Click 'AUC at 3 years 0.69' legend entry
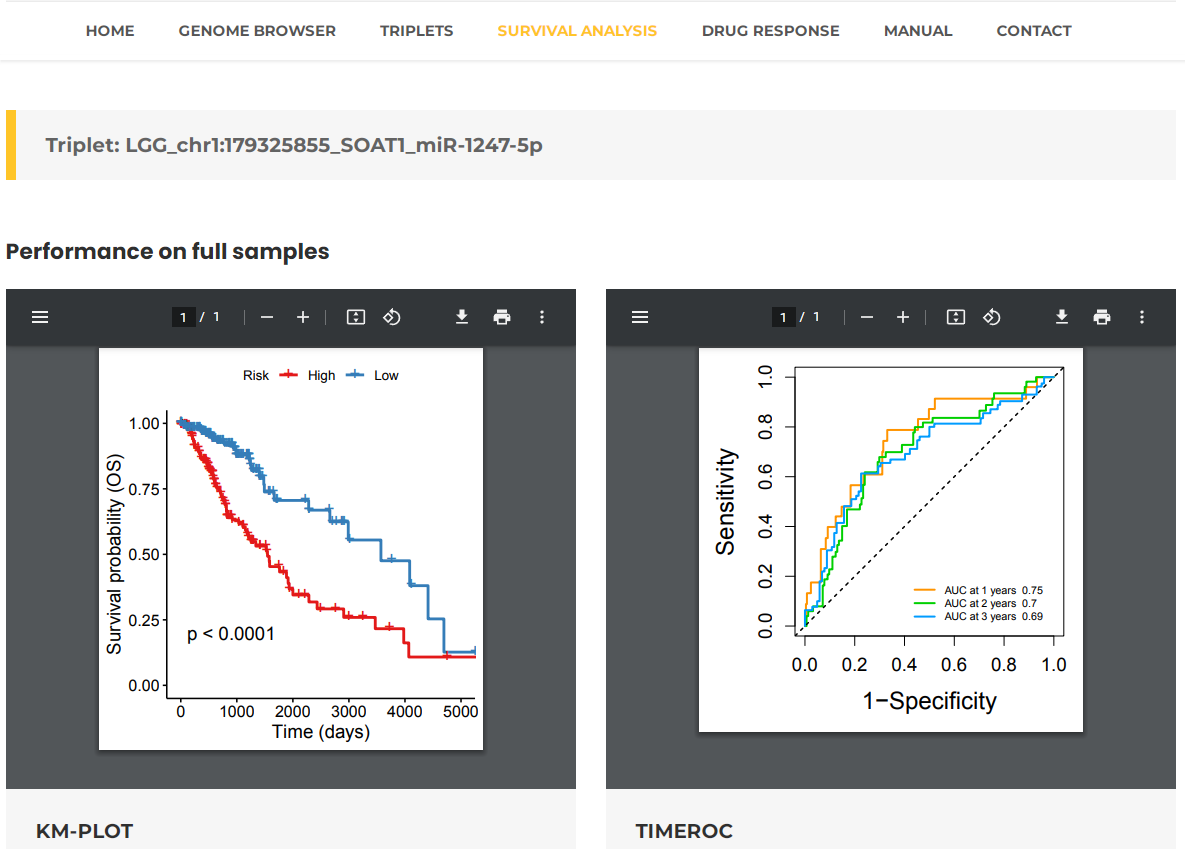Viewport: 1185px width, 849px height. [x=979, y=616]
